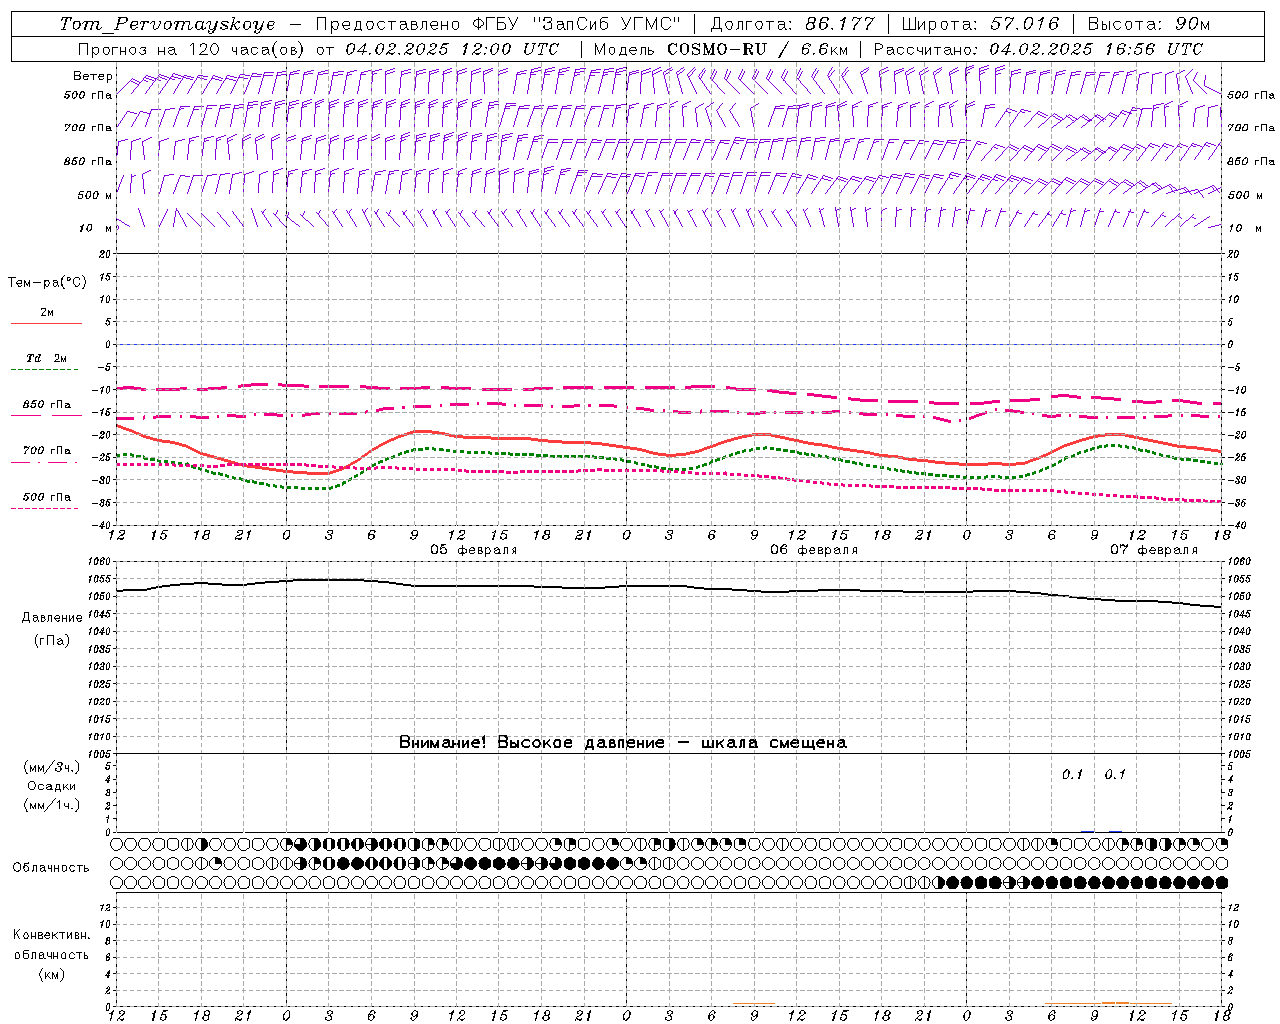Click the orange convective cloud bar
This screenshot has width=1280, height=1024.
(x=1115, y=1003)
